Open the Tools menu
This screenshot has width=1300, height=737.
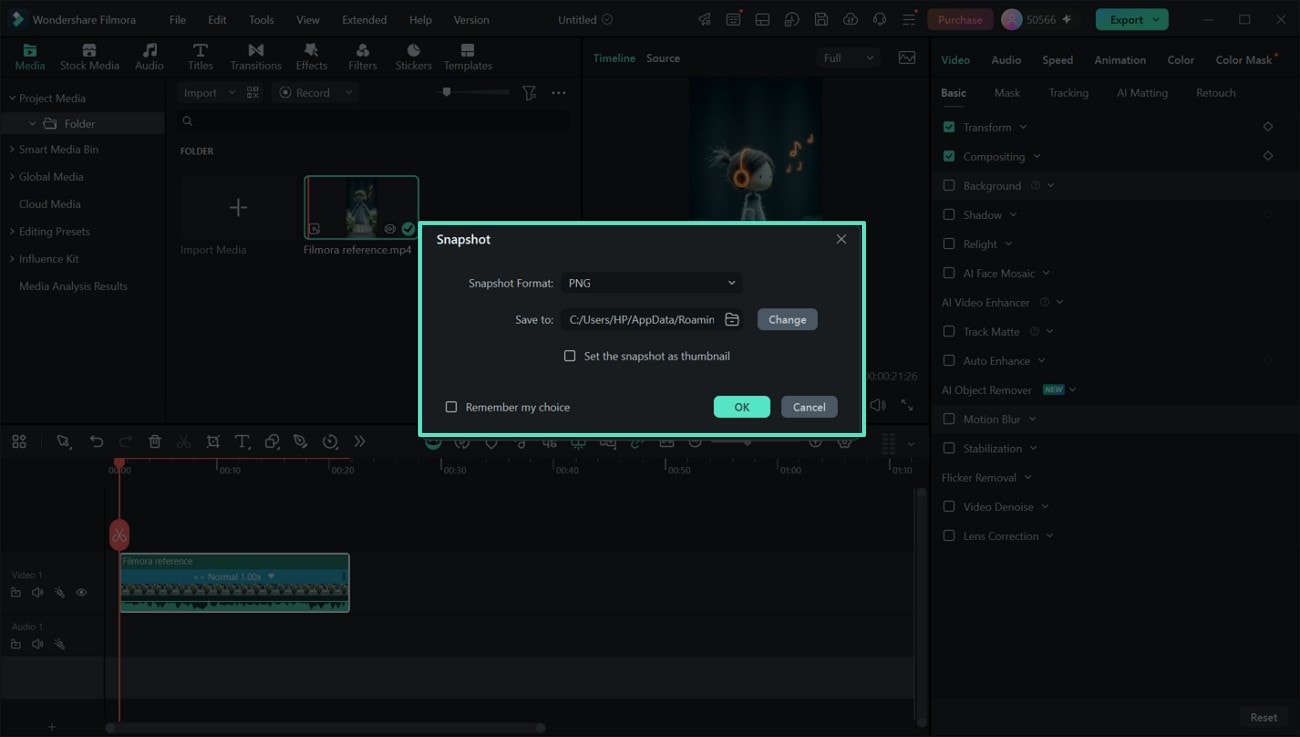point(261,19)
